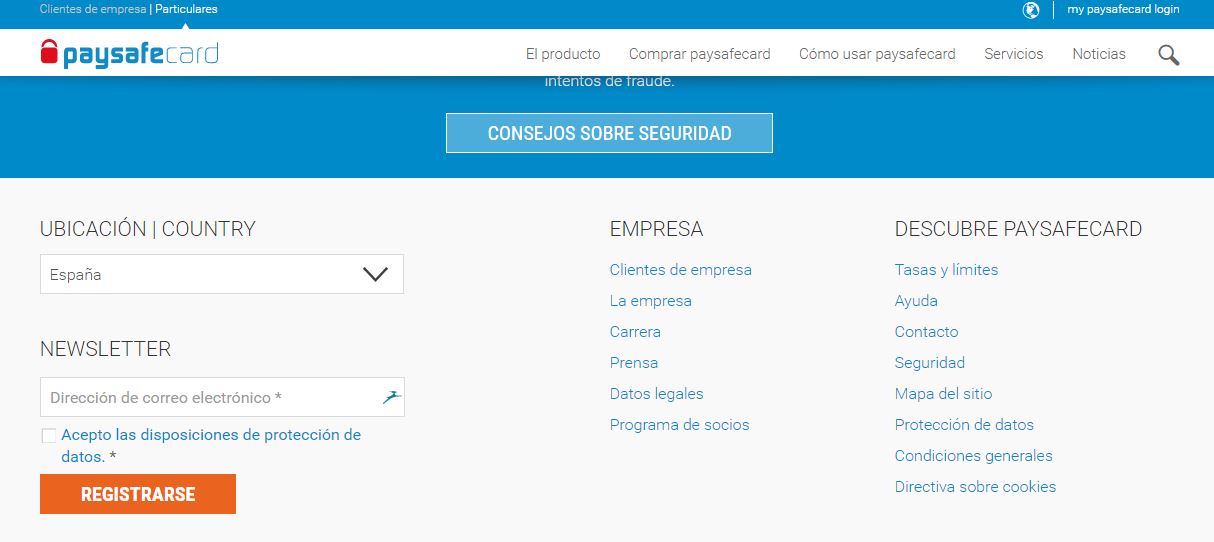Image resolution: width=1214 pixels, height=542 pixels.
Task: Click the Registrarse button
Action: tap(138, 494)
